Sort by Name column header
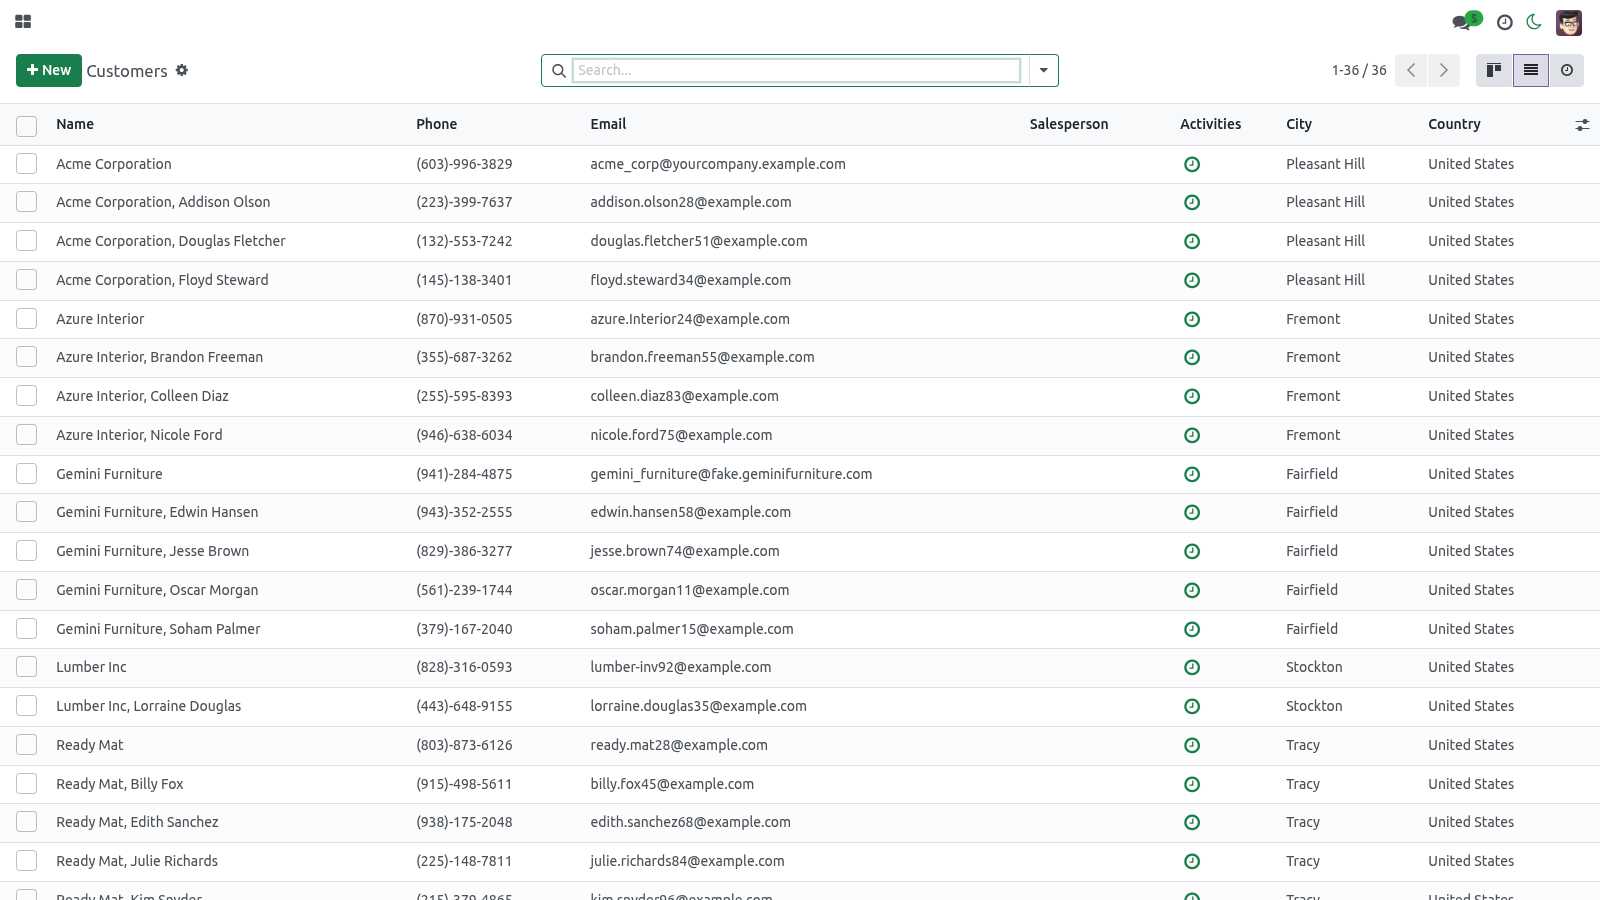The height and width of the screenshot is (900, 1600). pos(75,124)
